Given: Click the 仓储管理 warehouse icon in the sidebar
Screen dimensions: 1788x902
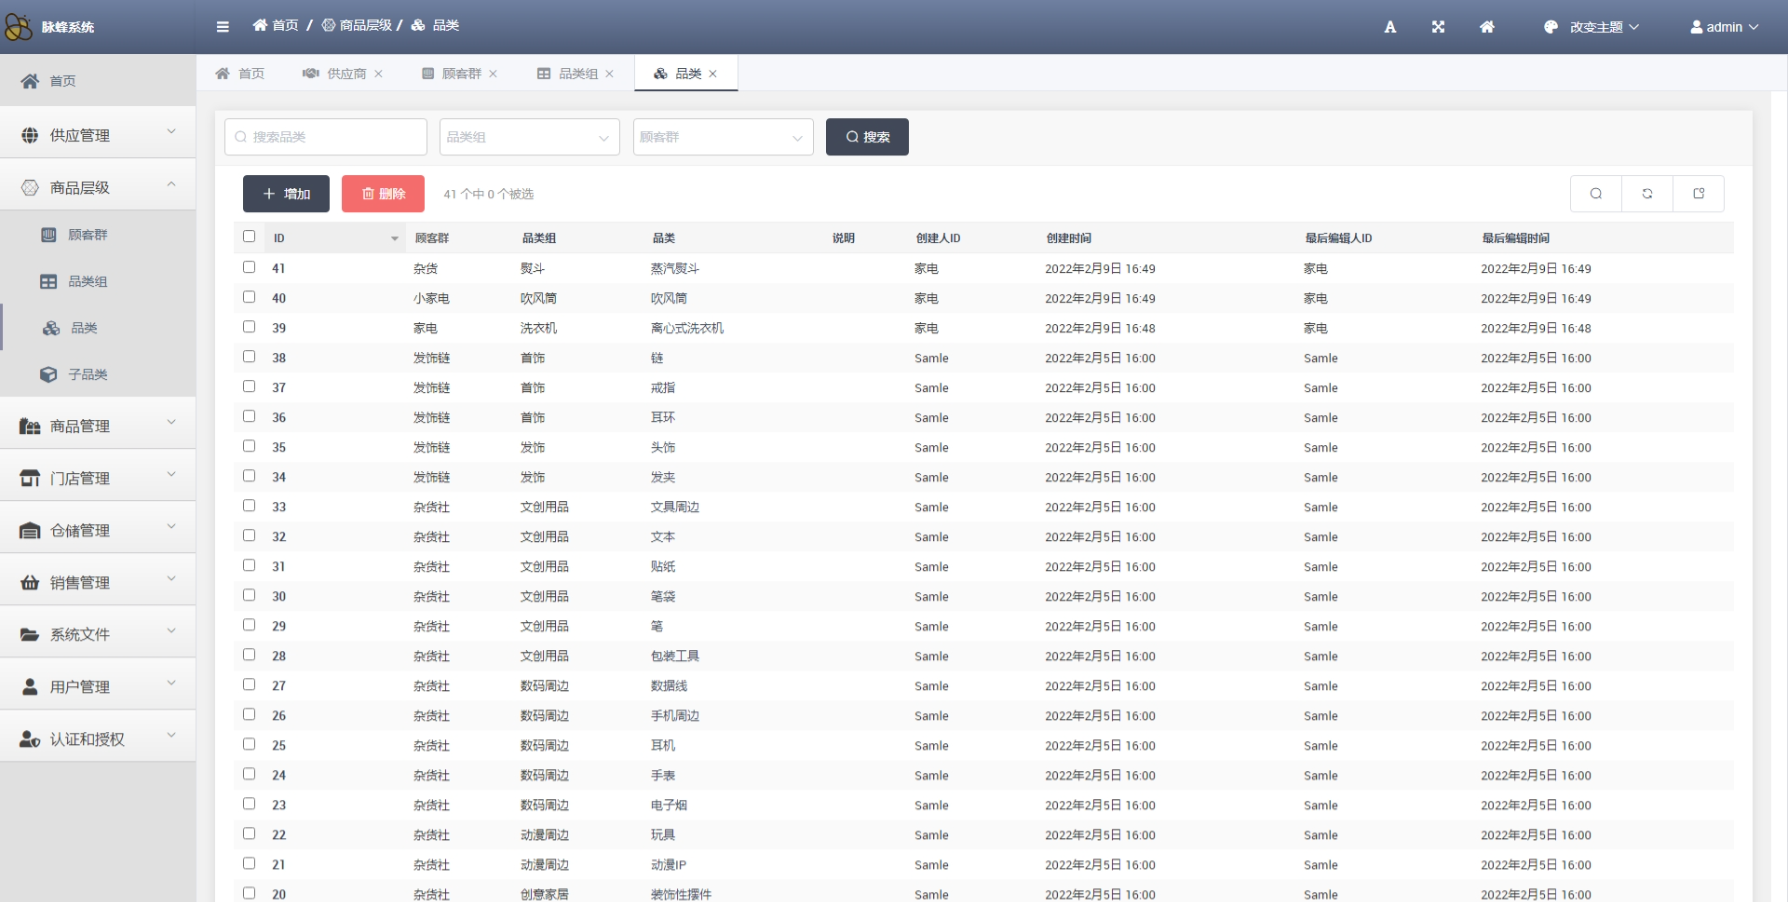Looking at the screenshot, I should 30,530.
